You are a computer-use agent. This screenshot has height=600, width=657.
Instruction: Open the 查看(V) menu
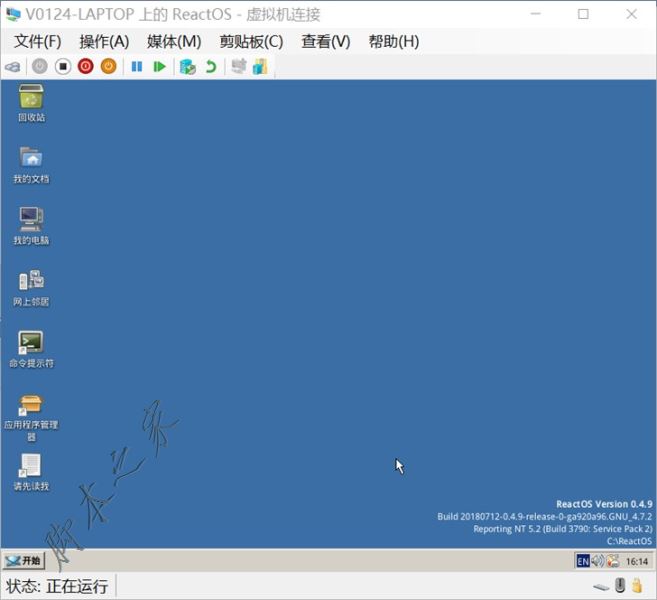[x=326, y=41]
